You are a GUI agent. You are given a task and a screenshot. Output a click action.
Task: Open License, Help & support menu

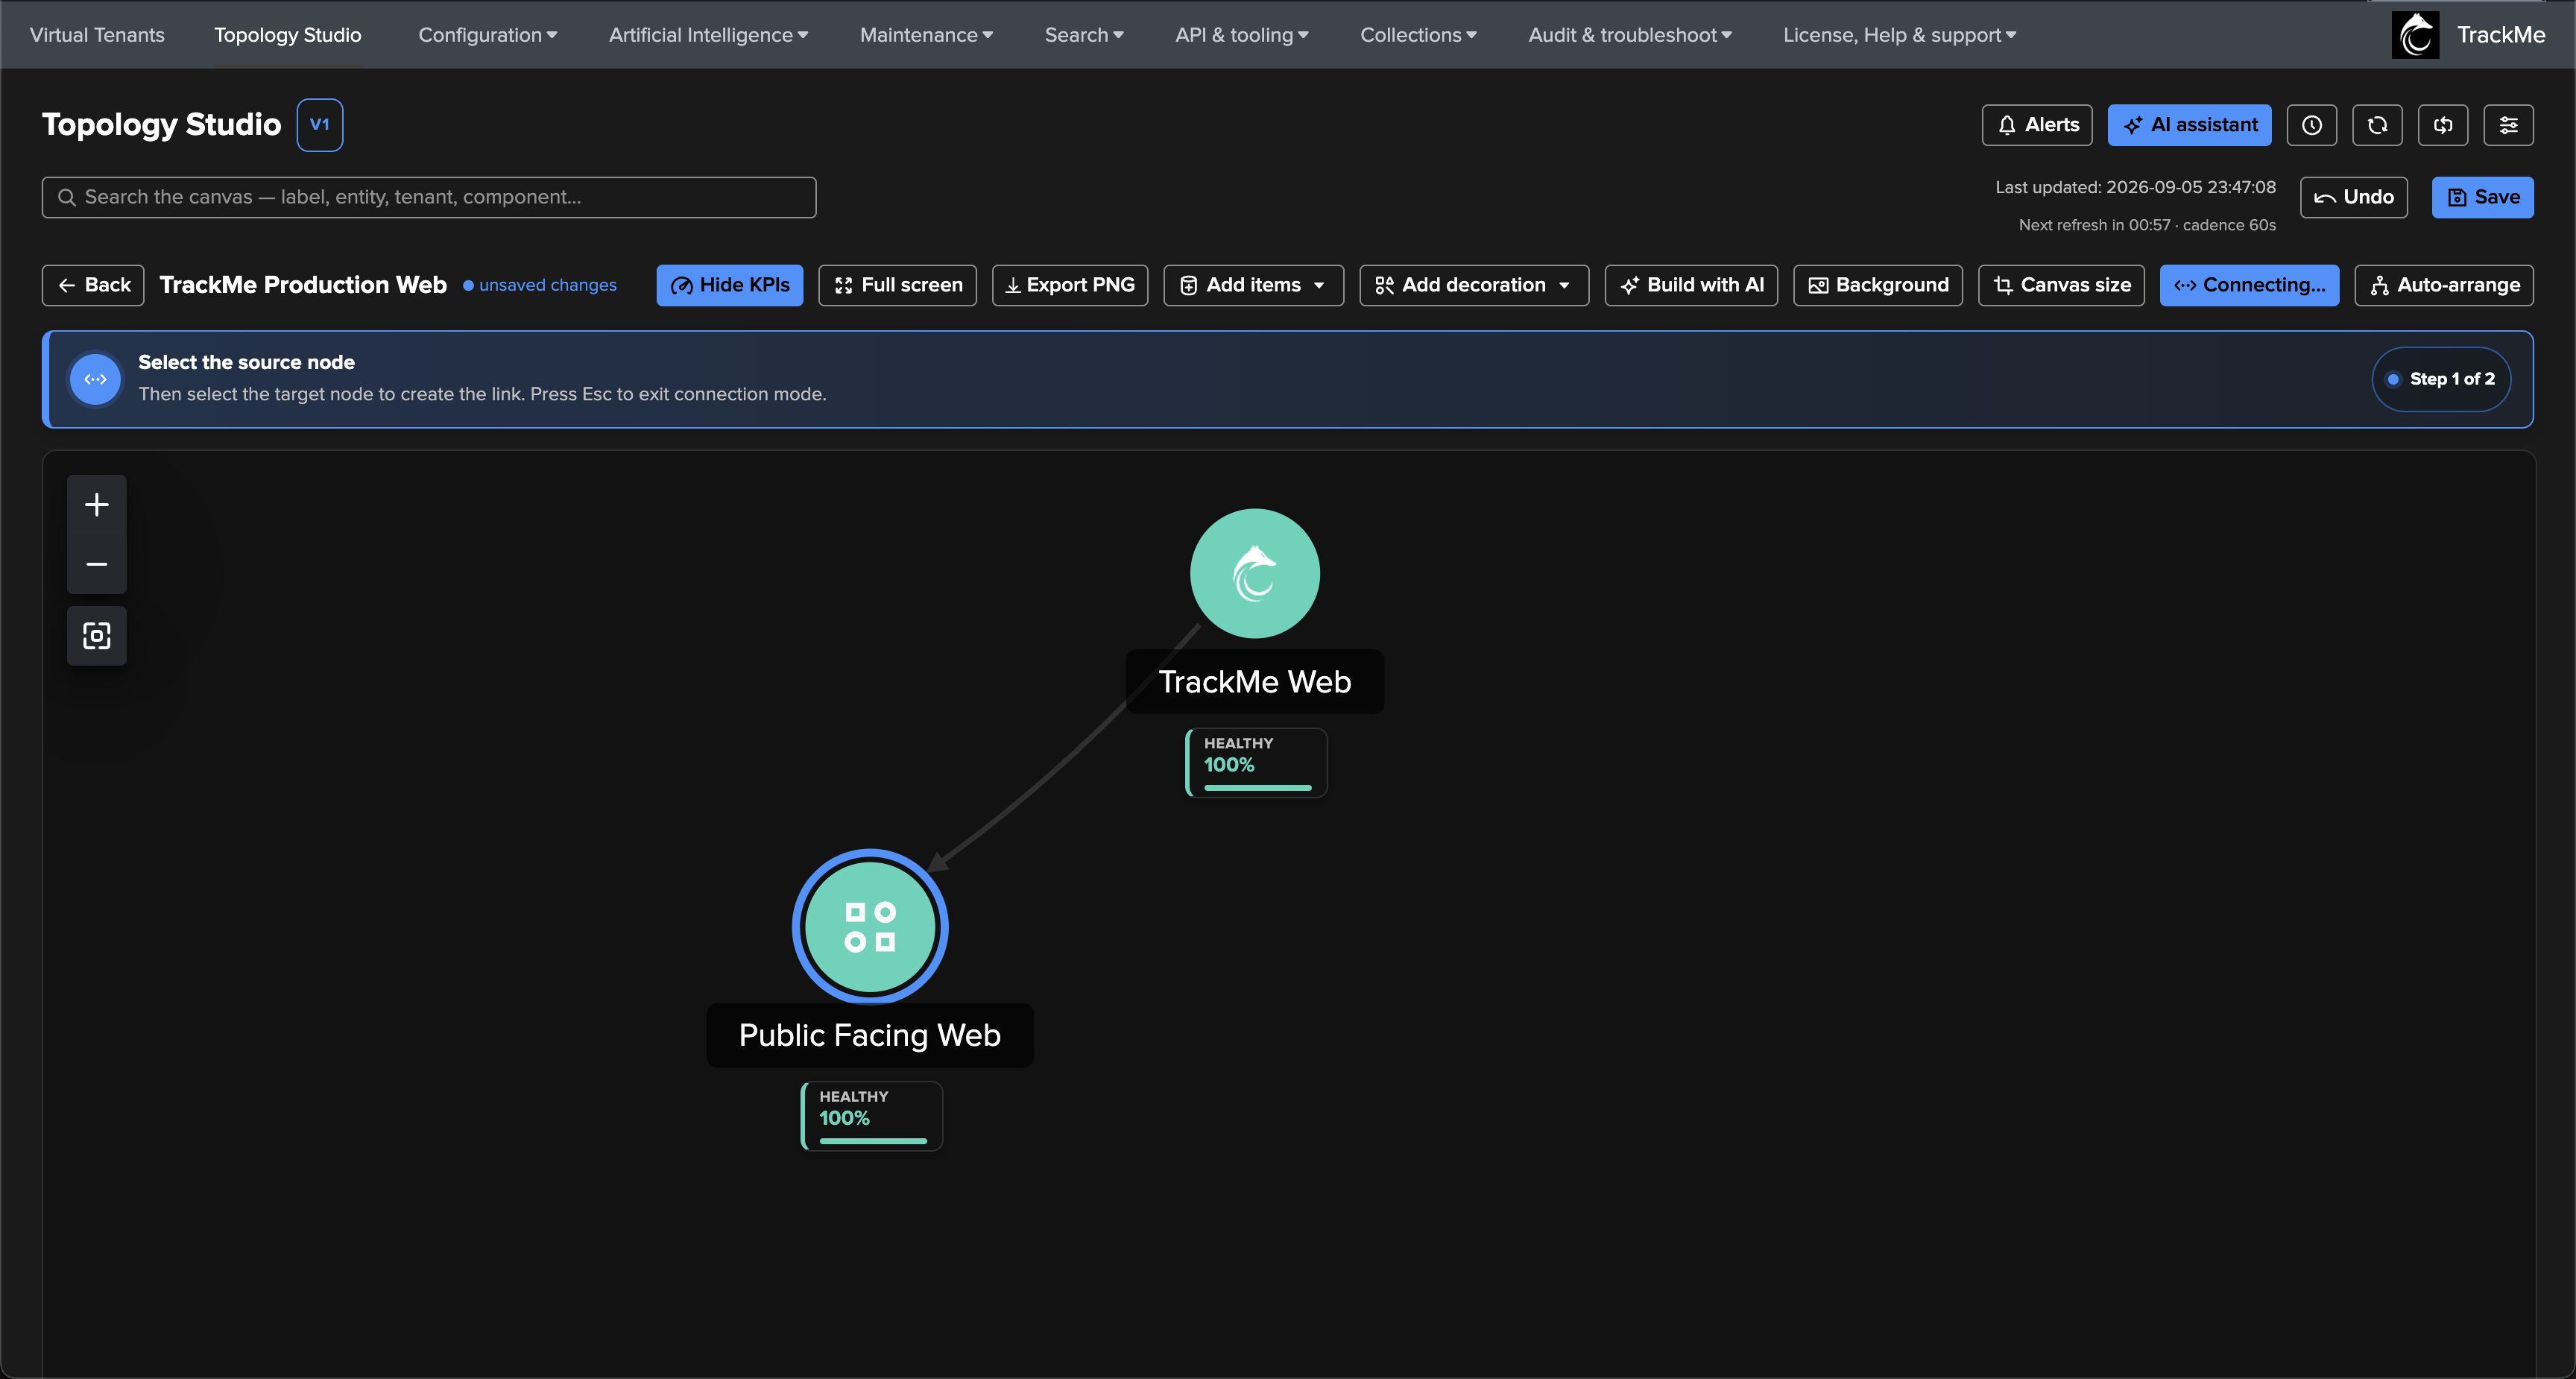[x=1899, y=35]
